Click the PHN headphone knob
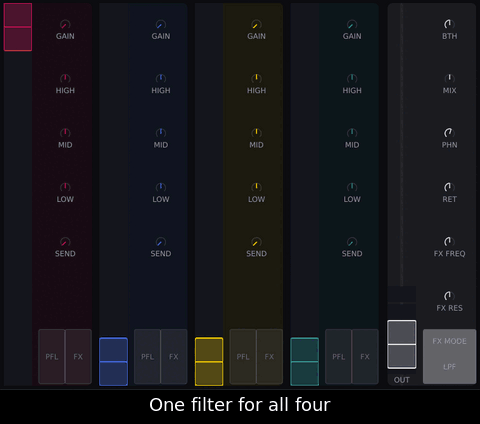The width and height of the screenshot is (480, 424). click(449, 133)
